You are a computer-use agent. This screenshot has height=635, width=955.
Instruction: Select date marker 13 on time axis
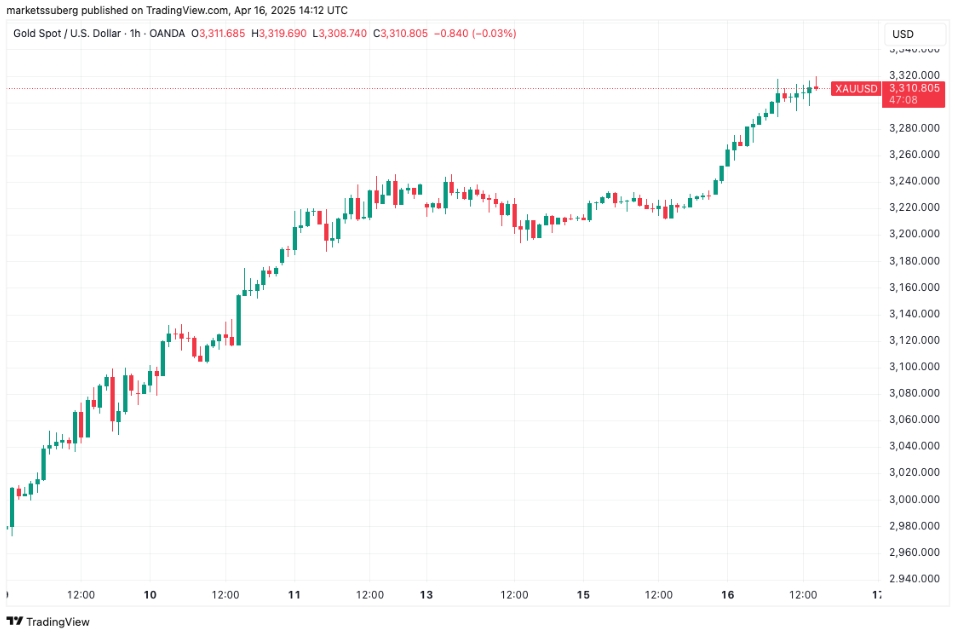426,595
